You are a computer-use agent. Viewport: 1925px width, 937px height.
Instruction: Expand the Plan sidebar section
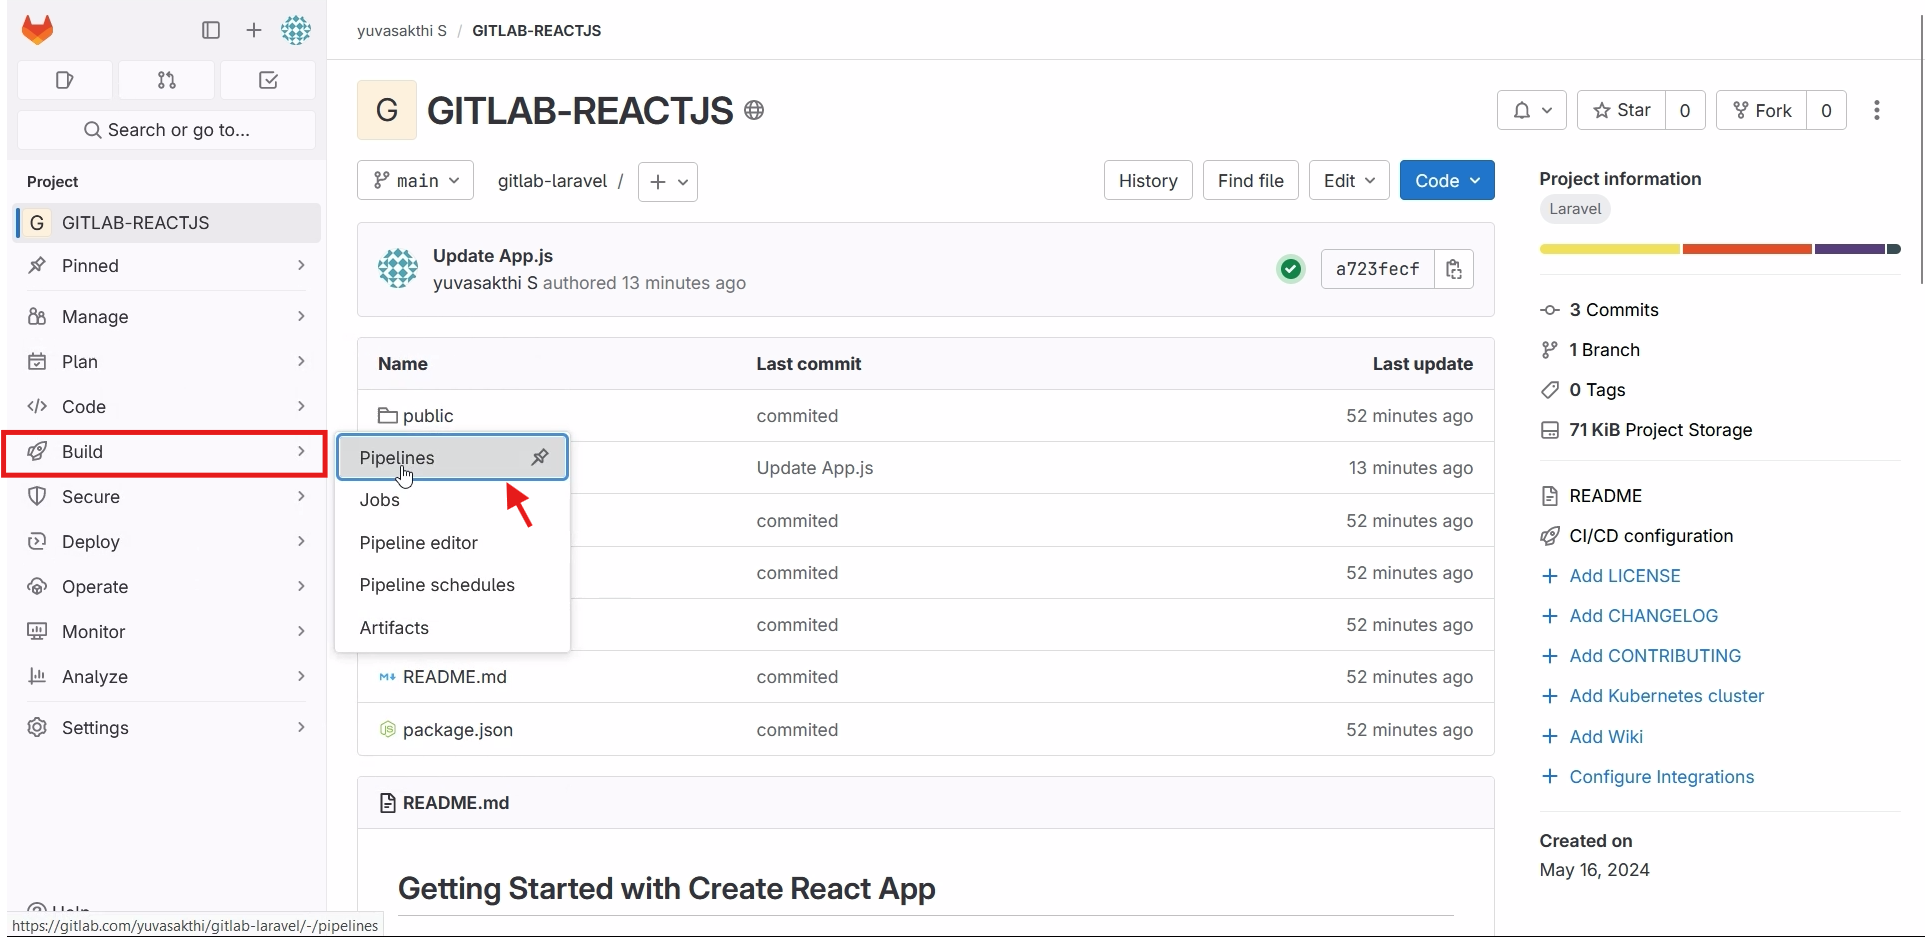[x=167, y=362]
